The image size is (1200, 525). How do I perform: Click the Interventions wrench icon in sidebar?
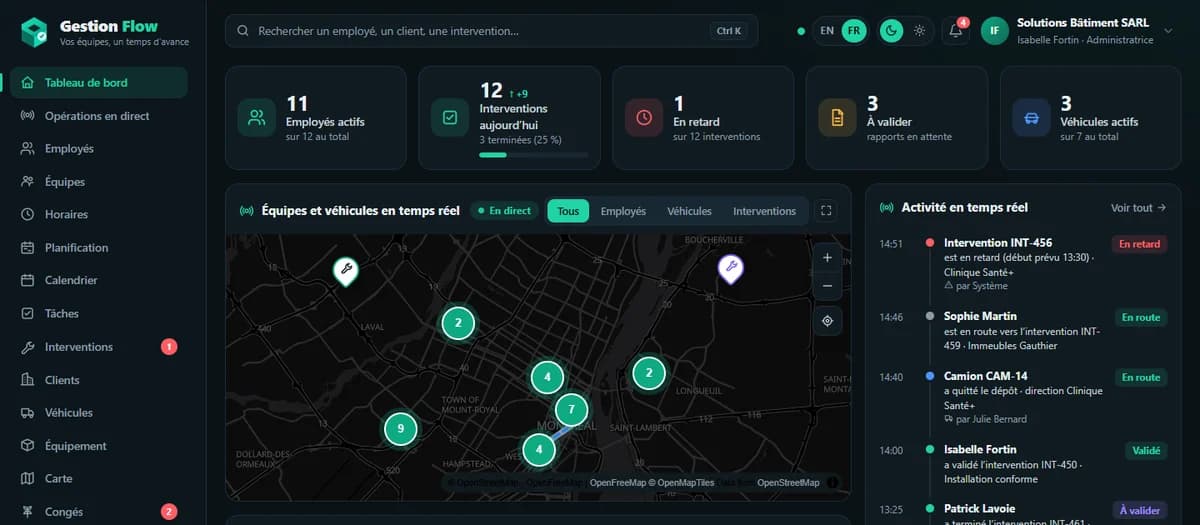point(27,347)
